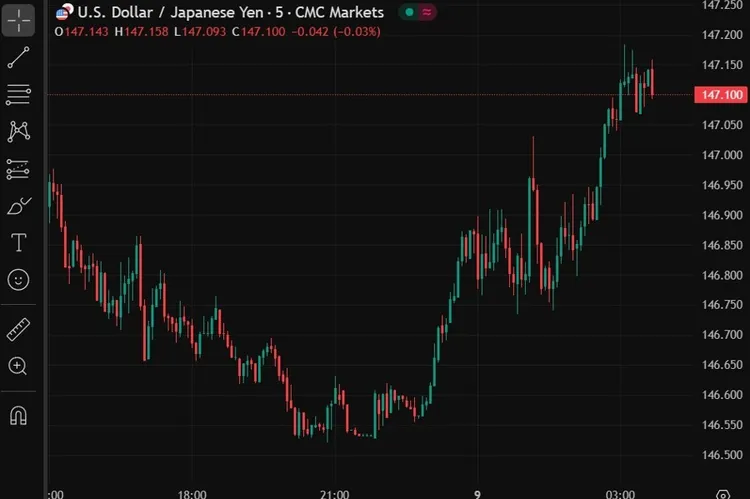This screenshot has width=750, height=499.
Task: Open the Fibonacci retracement tool
Action: (x=18, y=94)
